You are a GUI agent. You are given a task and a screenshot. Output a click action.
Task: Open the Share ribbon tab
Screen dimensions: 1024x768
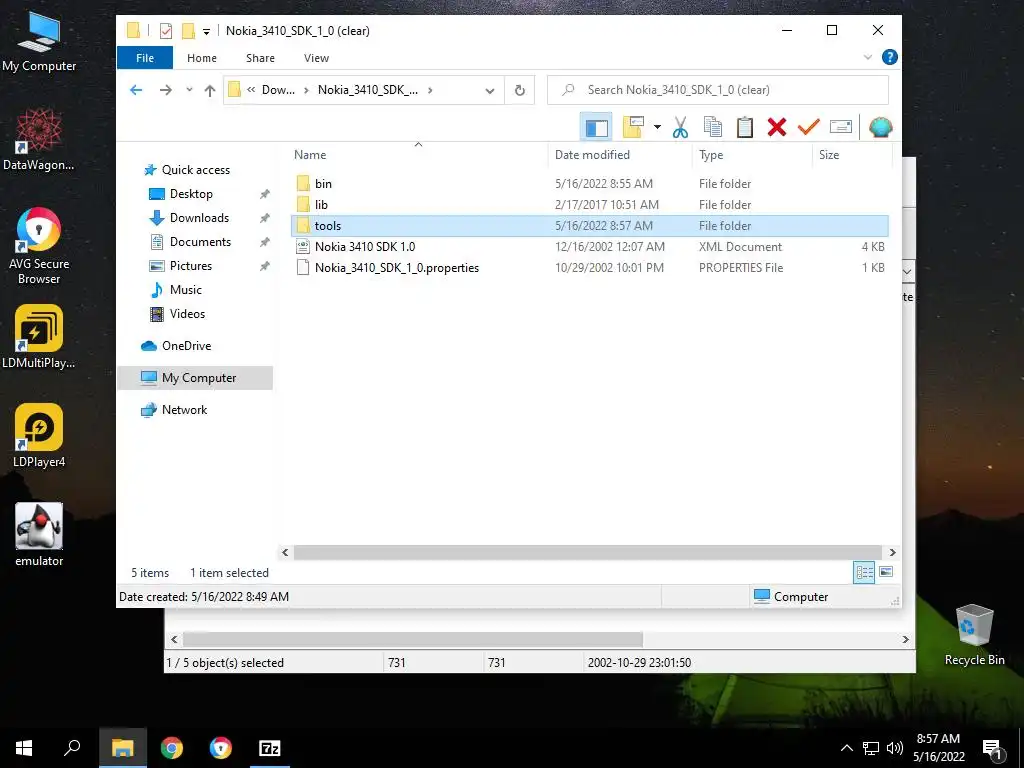click(x=260, y=58)
